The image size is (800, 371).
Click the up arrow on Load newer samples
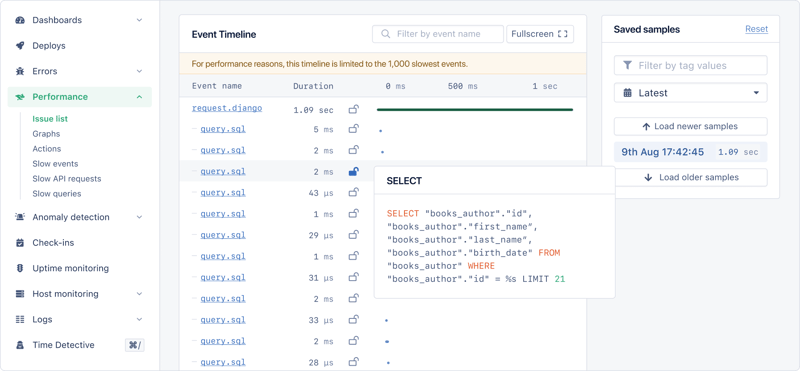point(646,127)
